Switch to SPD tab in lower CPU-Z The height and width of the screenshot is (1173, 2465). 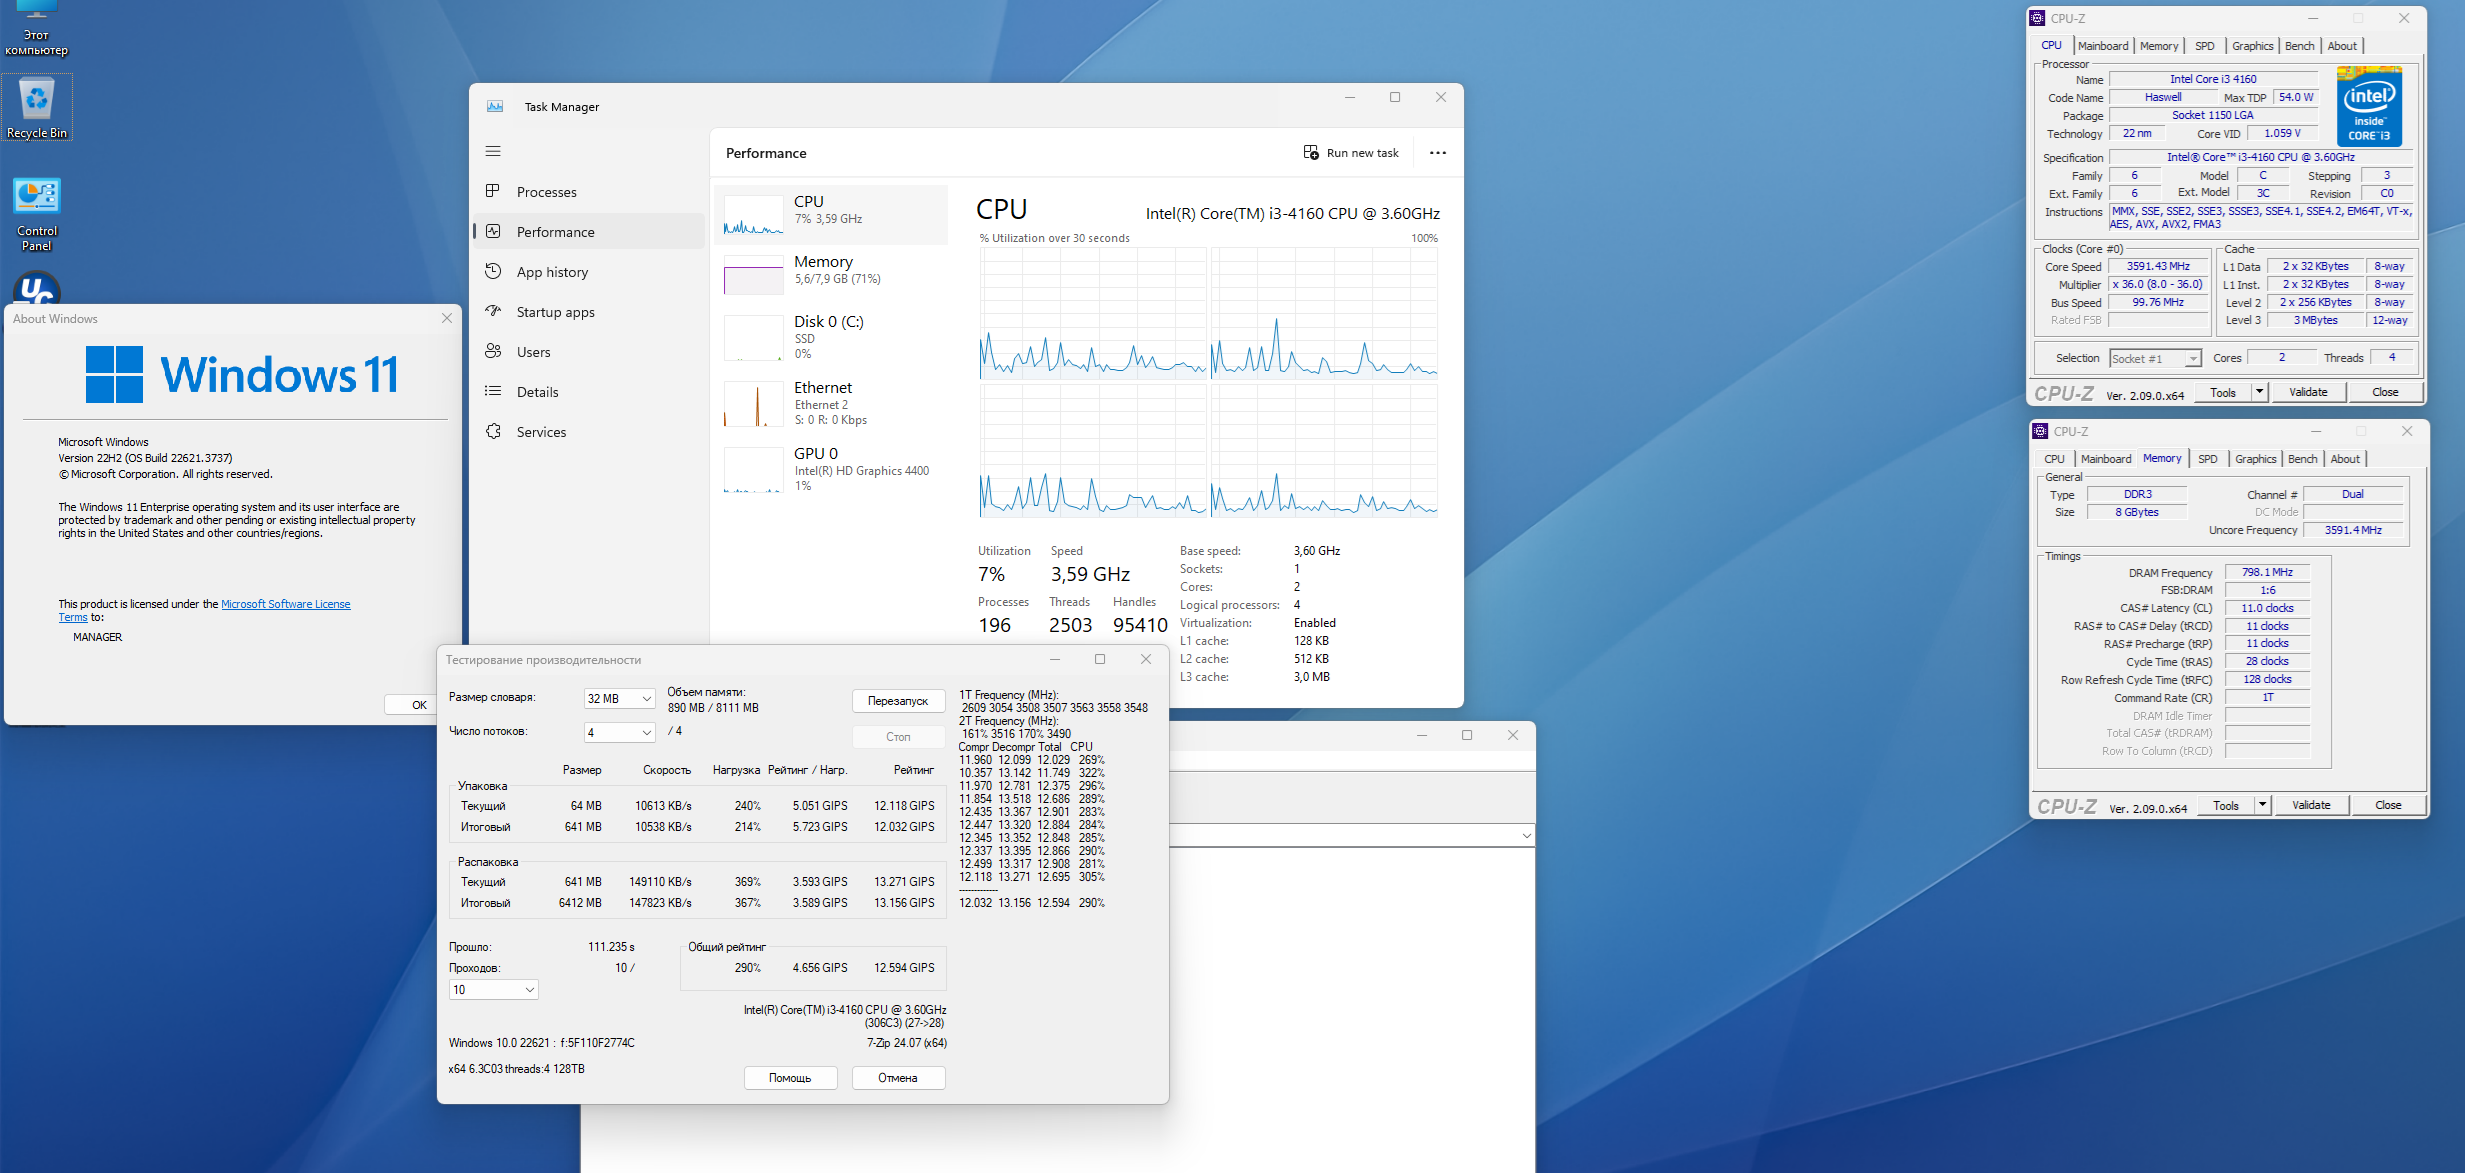click(2208, 459)
